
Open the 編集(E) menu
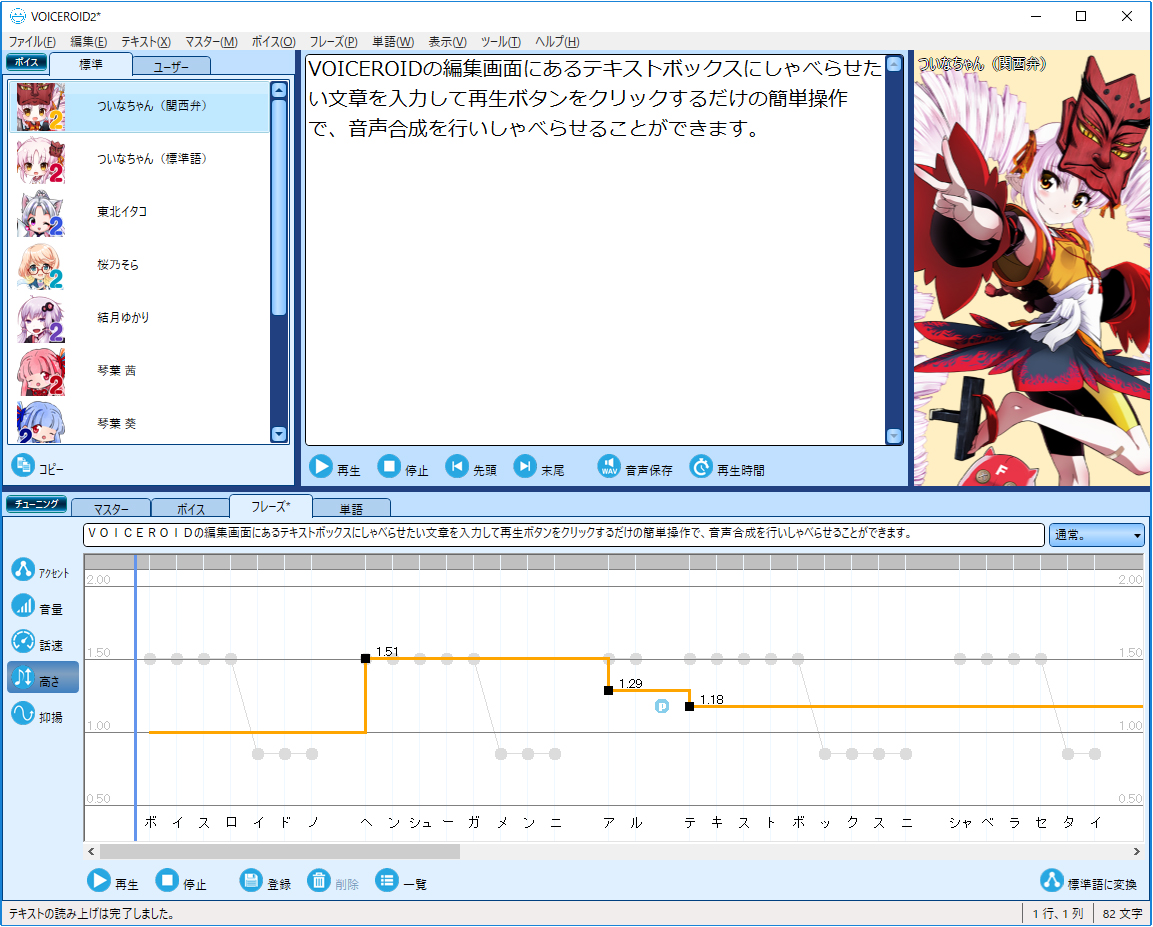(x=88, y=42)
